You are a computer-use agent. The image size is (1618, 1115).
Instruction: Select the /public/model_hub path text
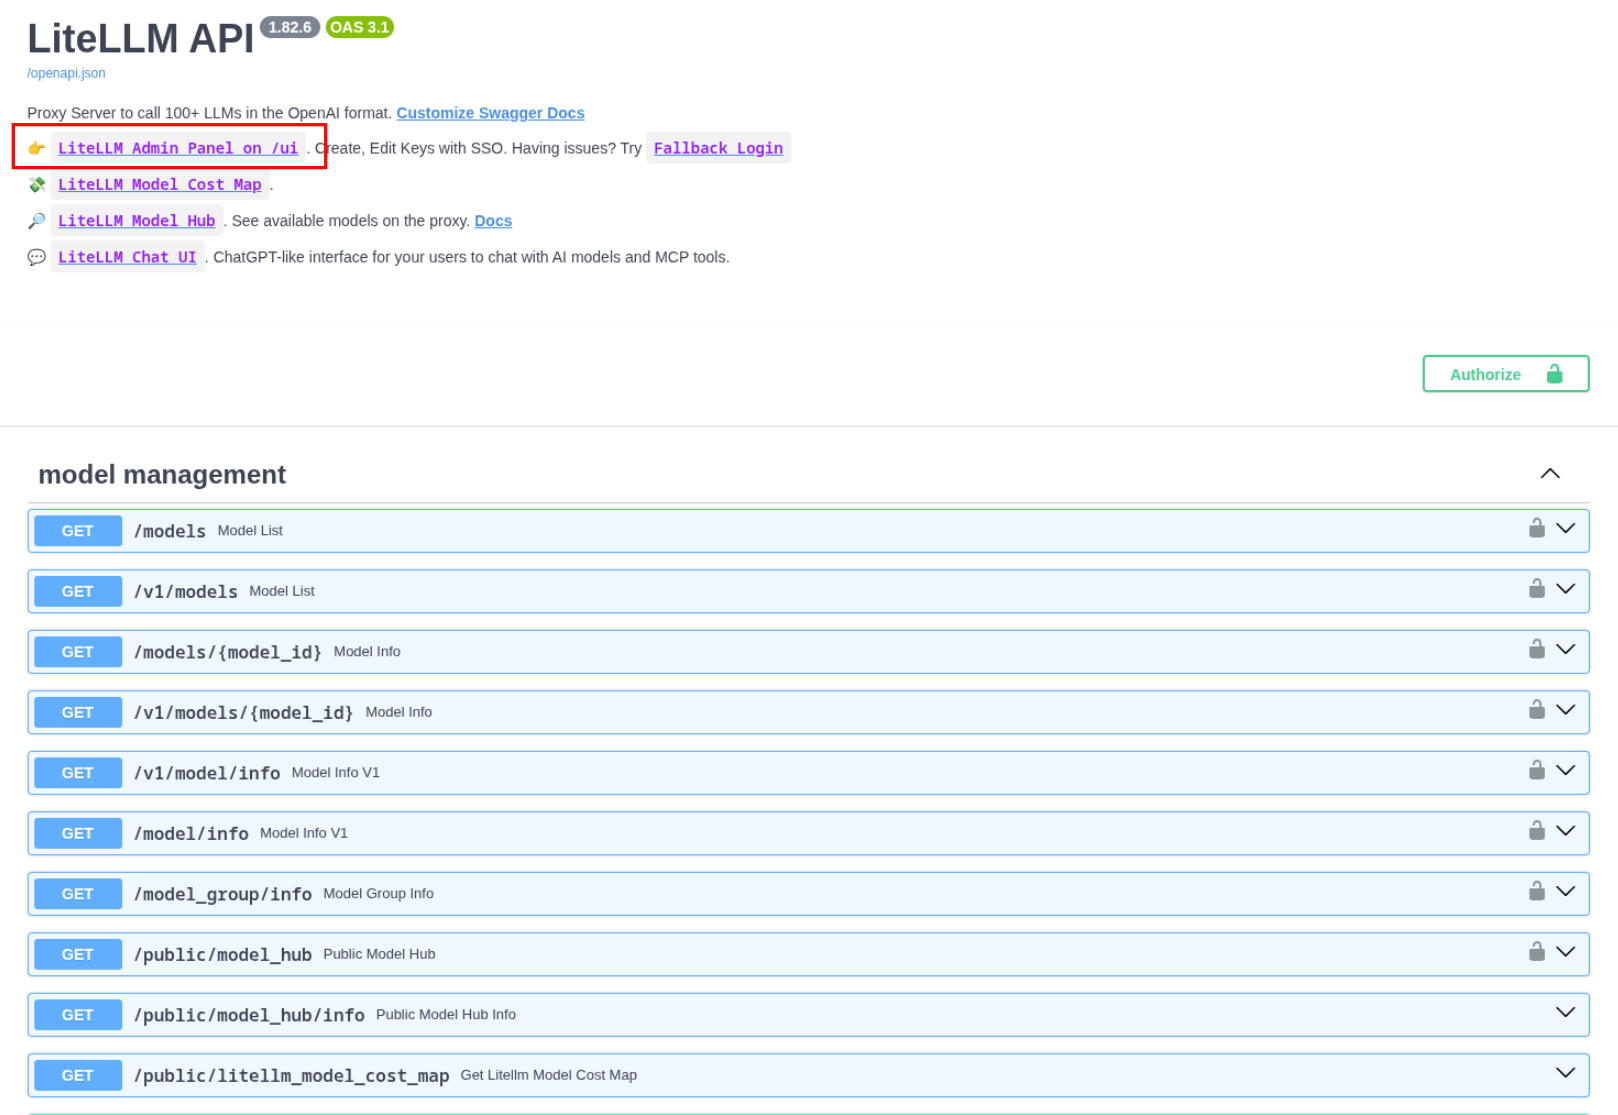pos(223,955)
